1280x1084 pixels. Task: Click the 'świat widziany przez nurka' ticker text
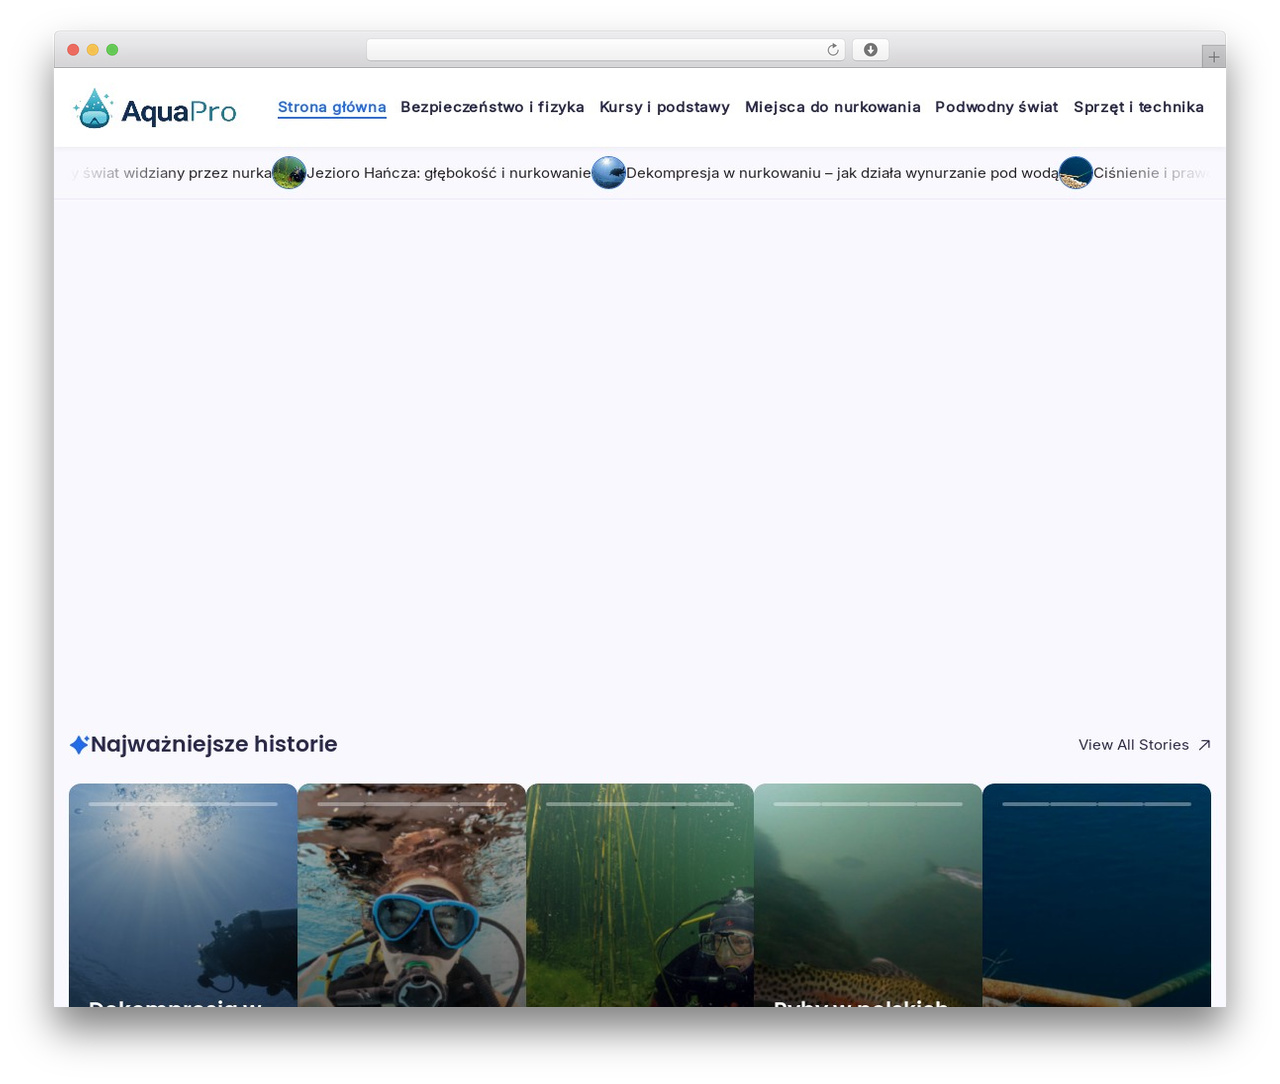(x=176, y=173)
